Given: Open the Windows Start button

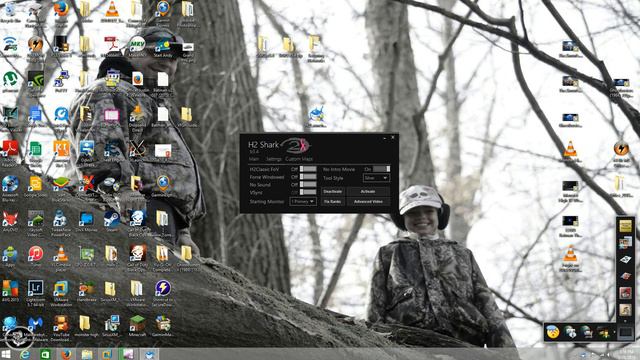Looking at the screenshot, I should point(6,354).
